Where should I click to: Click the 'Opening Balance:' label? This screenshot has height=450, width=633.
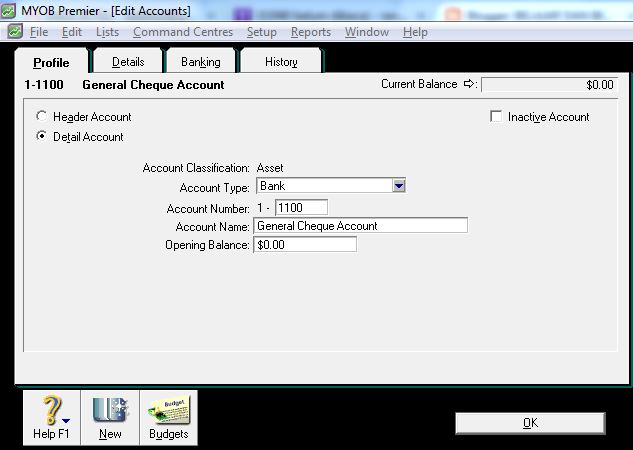click(207, 245)
